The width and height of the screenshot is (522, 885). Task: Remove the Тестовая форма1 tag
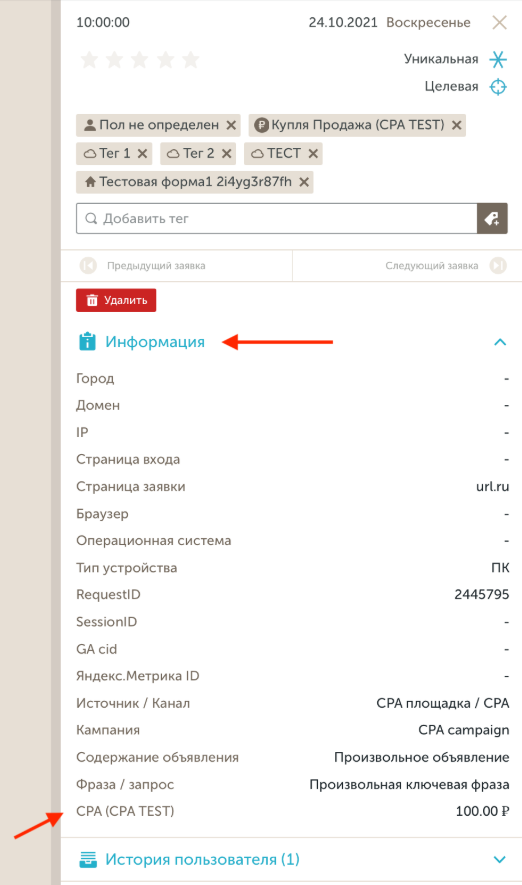pyautogui.click(x=304, y=182)
